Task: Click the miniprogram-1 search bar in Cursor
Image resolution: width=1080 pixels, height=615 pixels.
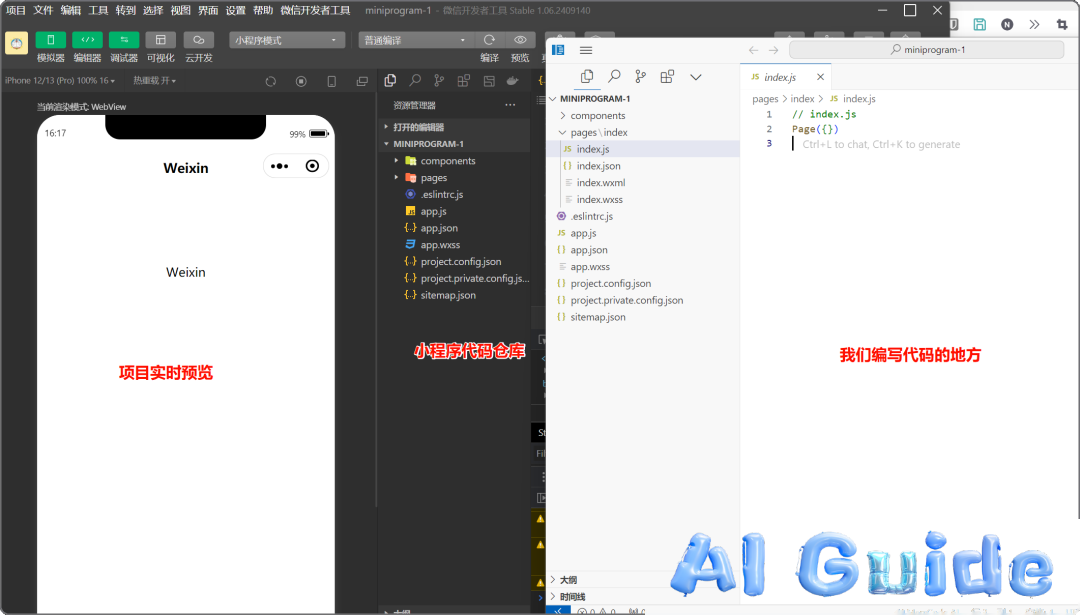Action: tap(926, 50)
